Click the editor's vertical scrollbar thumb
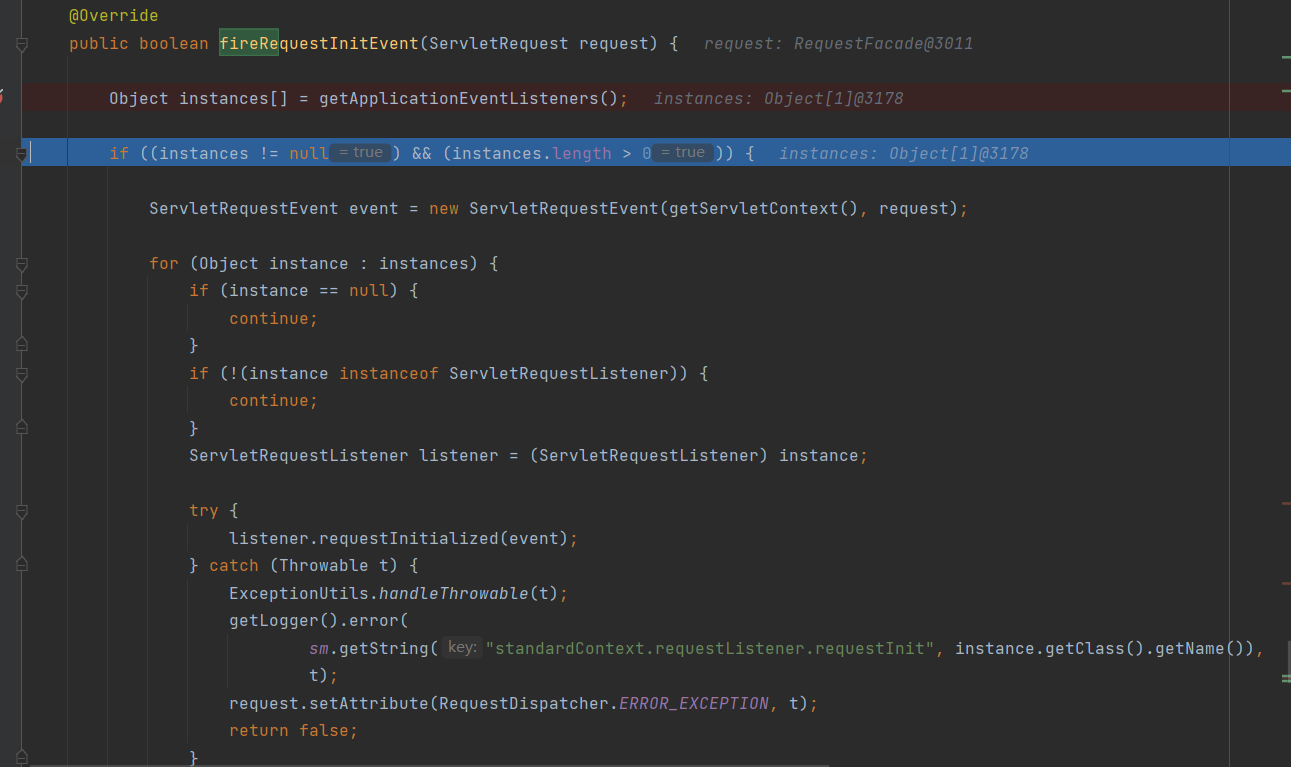Viewport: 1291px width, 767px height. 1287,661
